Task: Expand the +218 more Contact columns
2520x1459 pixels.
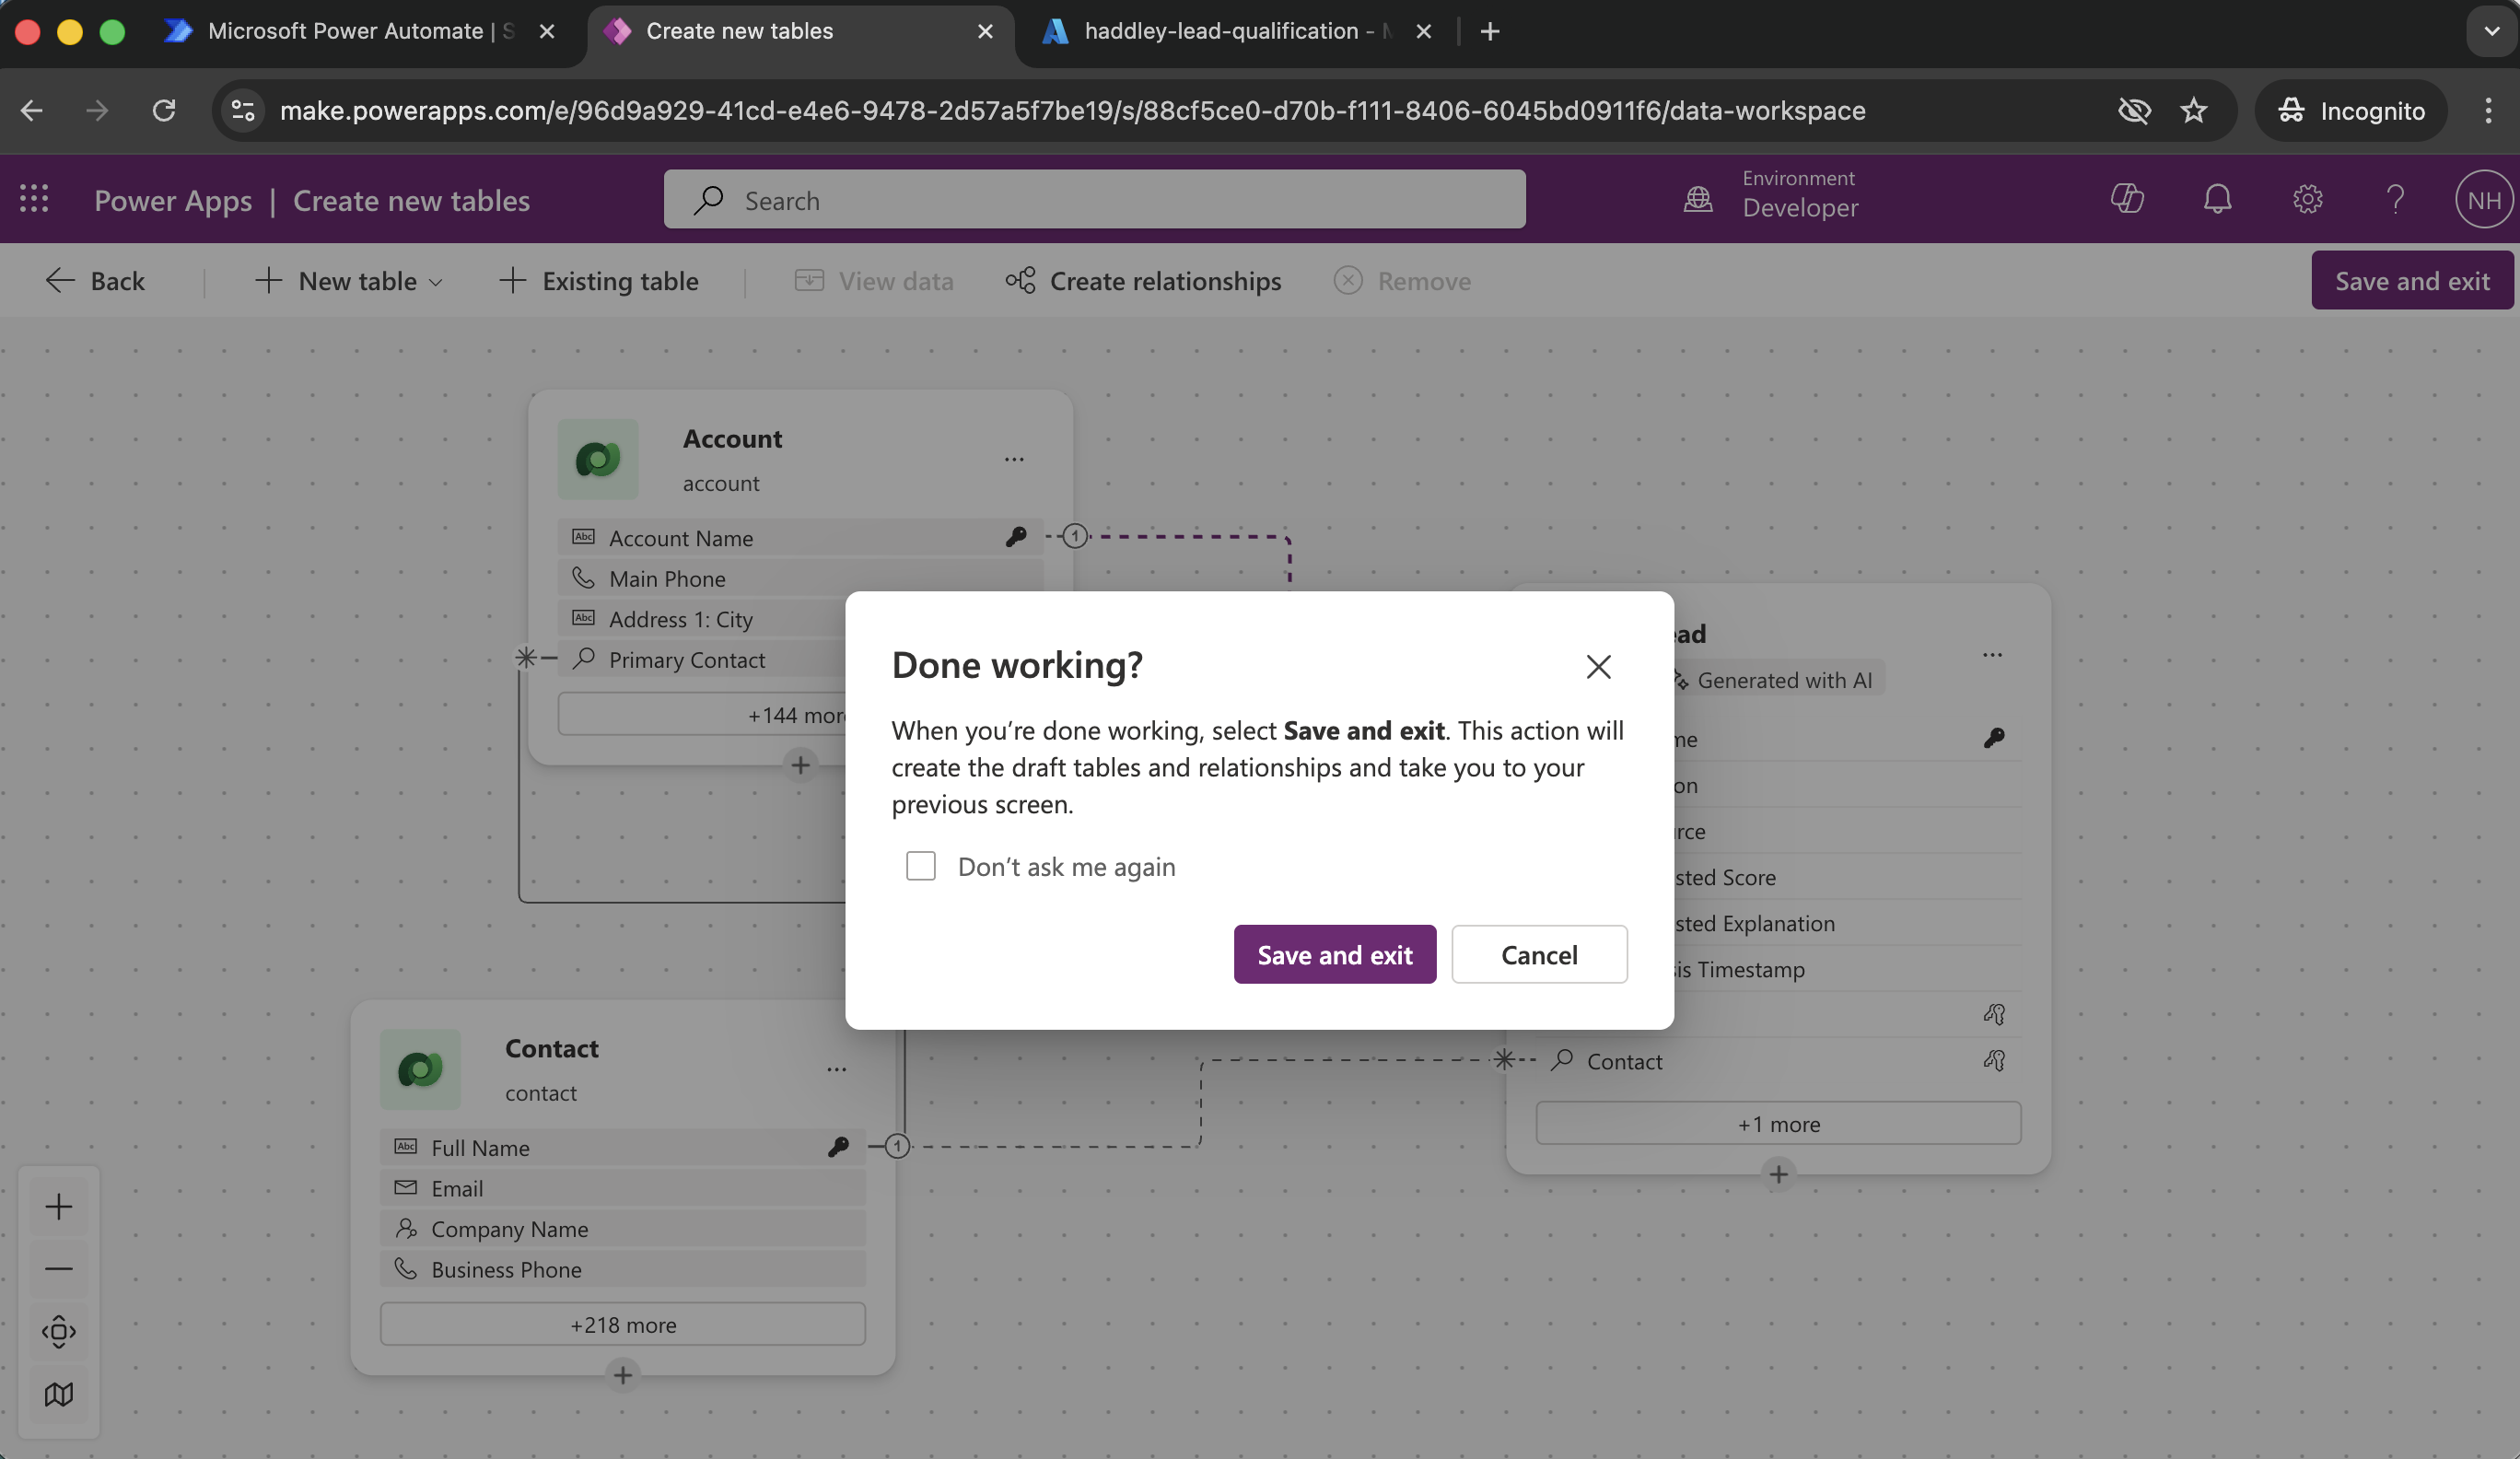Action: click(622, 1324)
